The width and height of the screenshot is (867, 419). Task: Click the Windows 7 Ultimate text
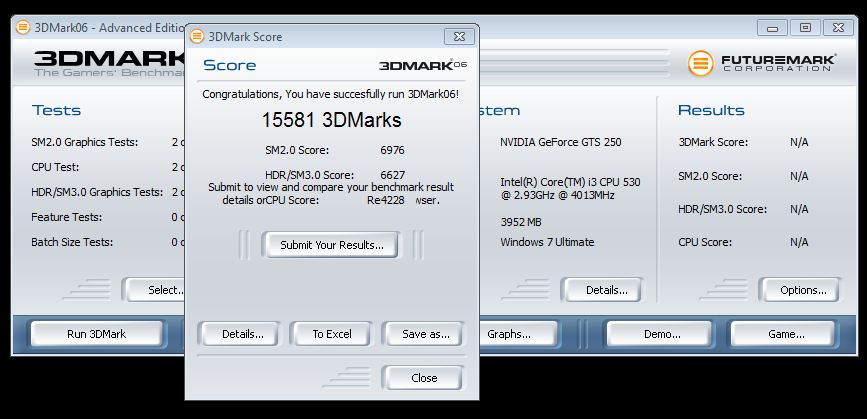[547, 242]
